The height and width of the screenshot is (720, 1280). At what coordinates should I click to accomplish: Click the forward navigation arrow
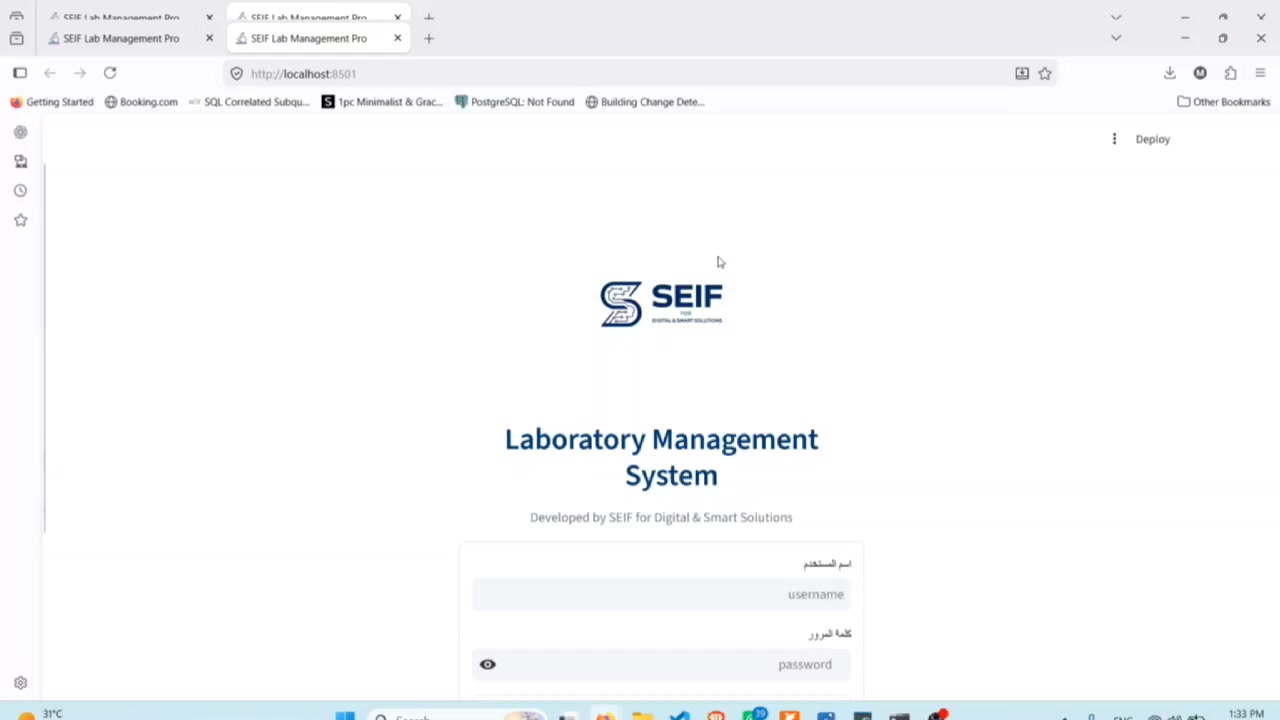(80, 73)
